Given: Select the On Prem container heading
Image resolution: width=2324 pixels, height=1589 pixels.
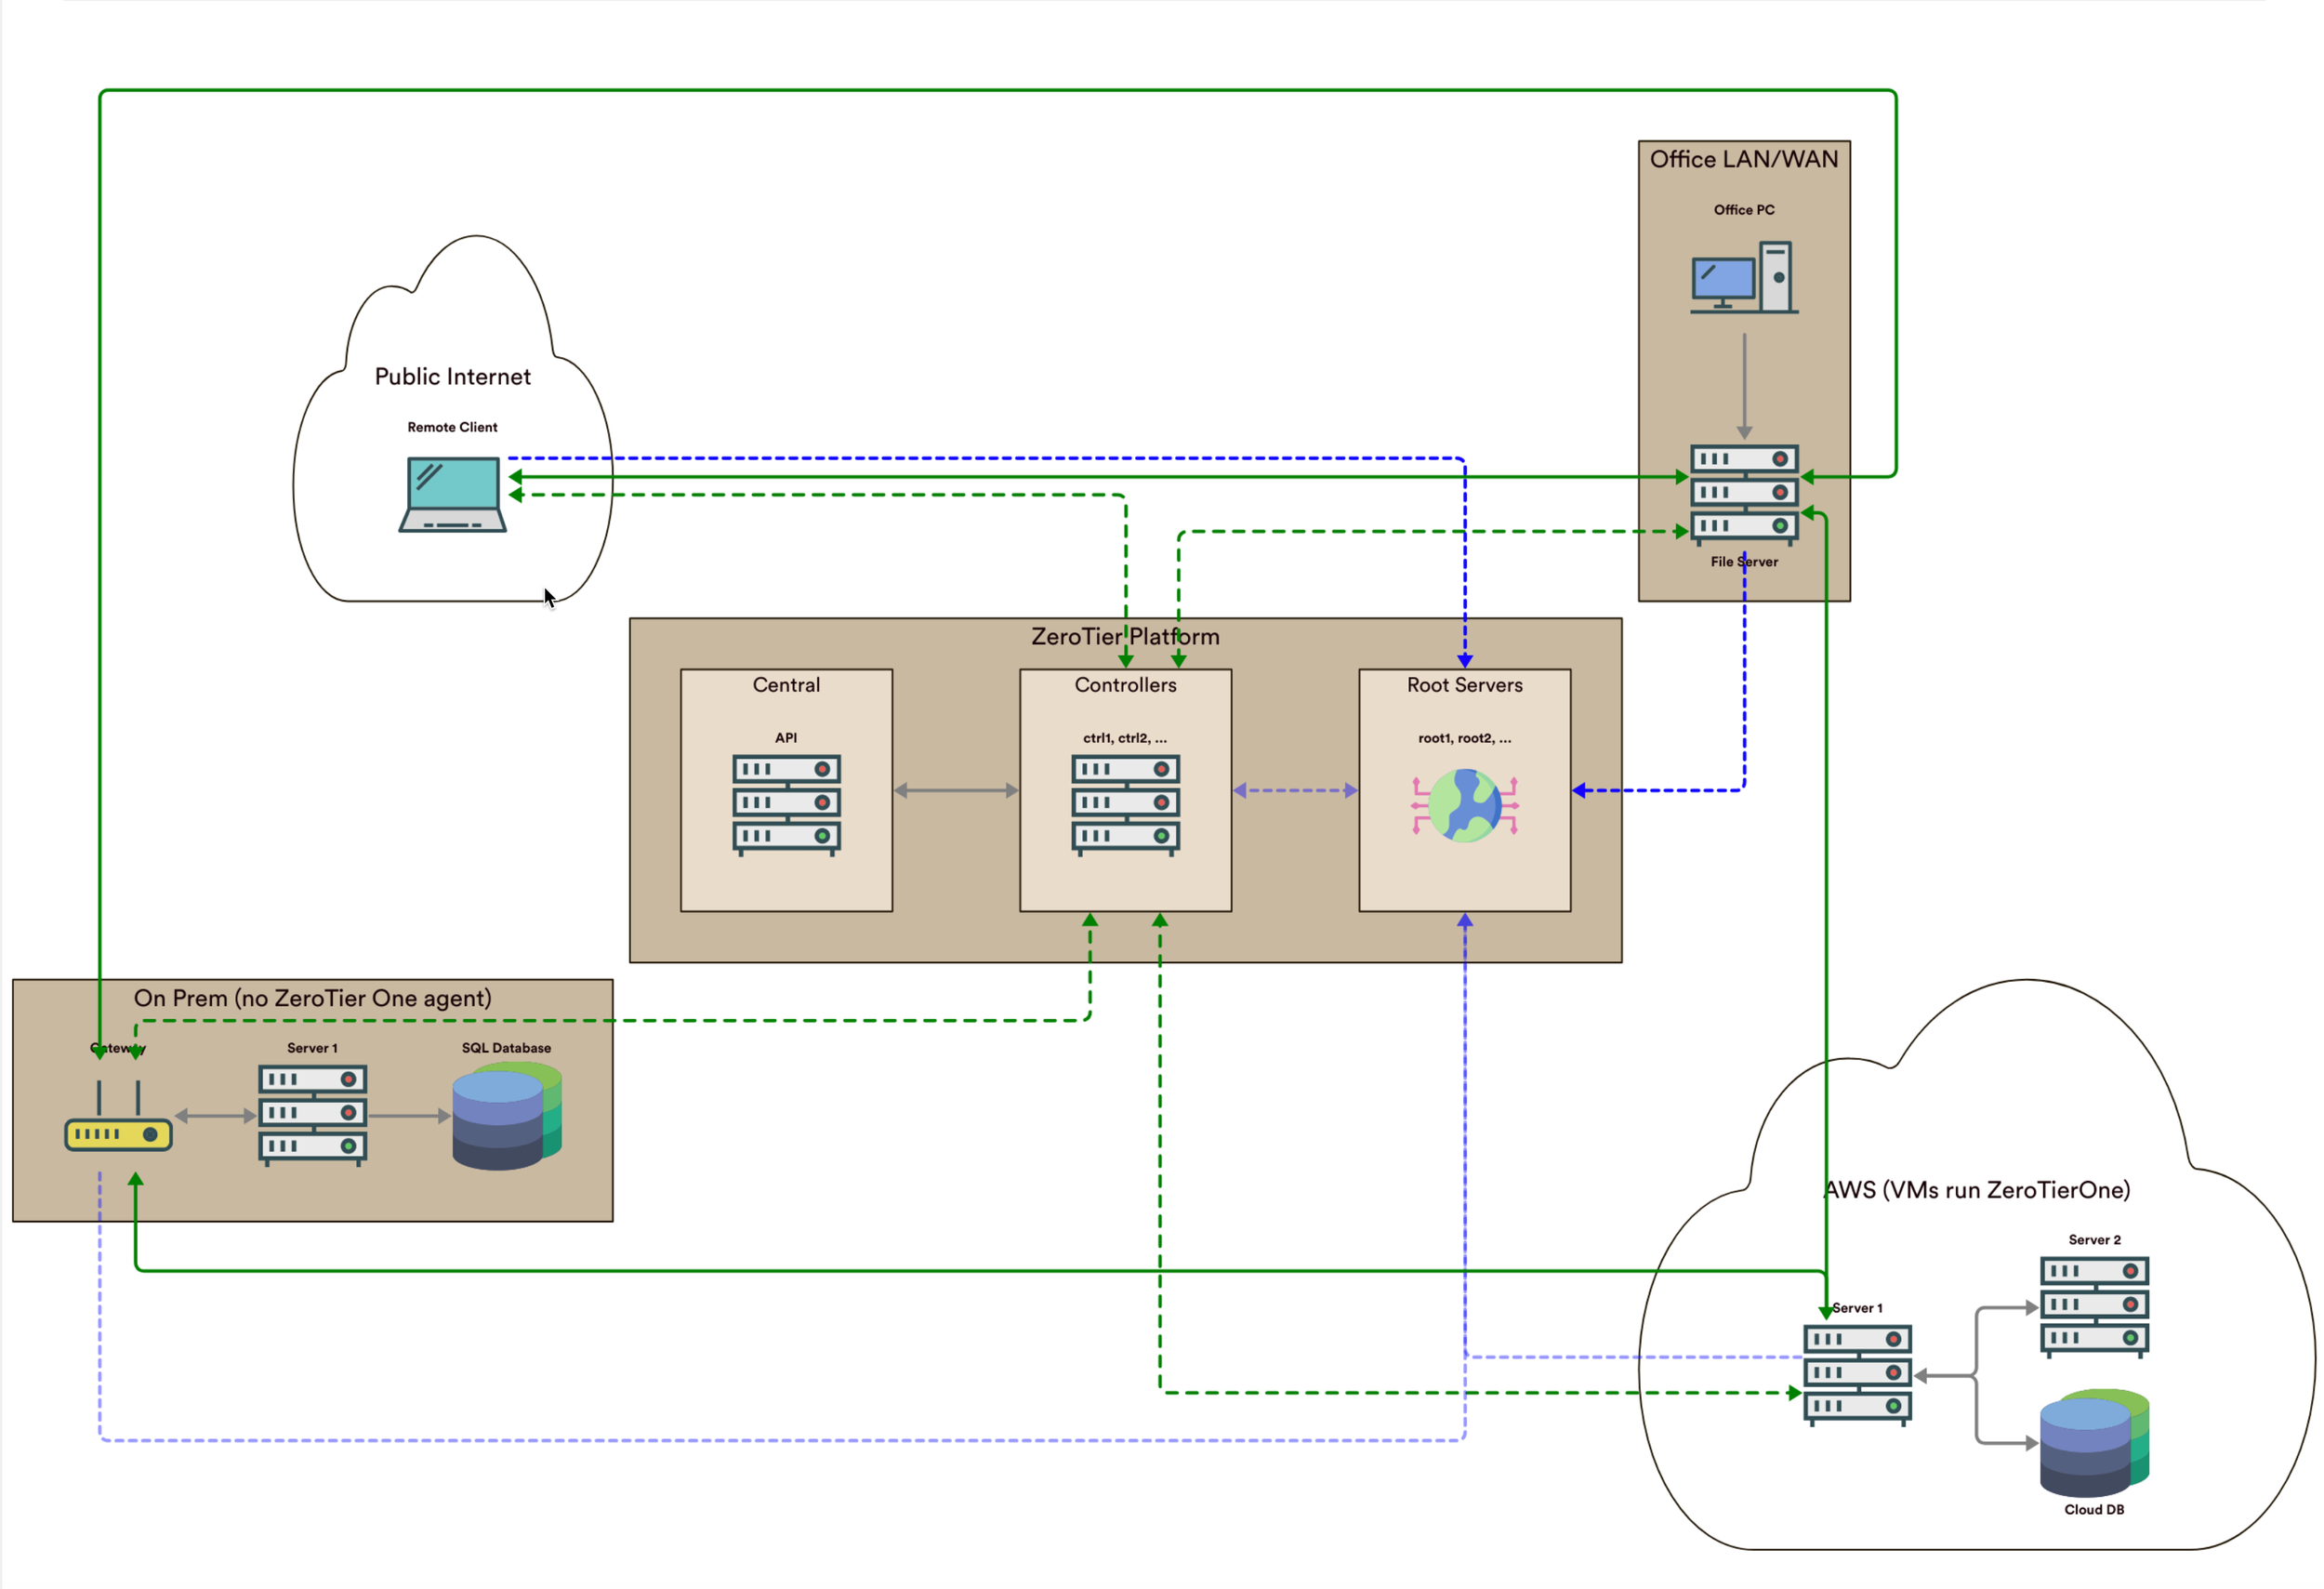Looking at the screenshot, I should [x=312, y=998].
